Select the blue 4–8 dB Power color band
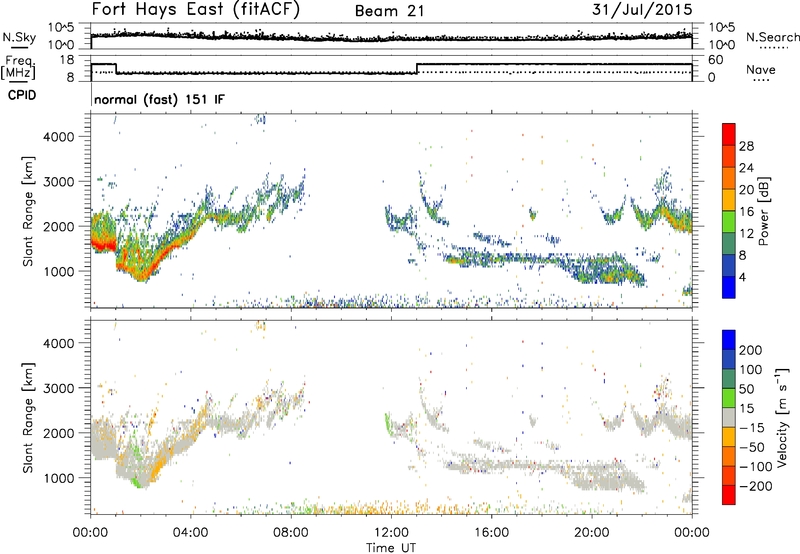The height and width of the screenshot is (554, 800). pos(729,266)
